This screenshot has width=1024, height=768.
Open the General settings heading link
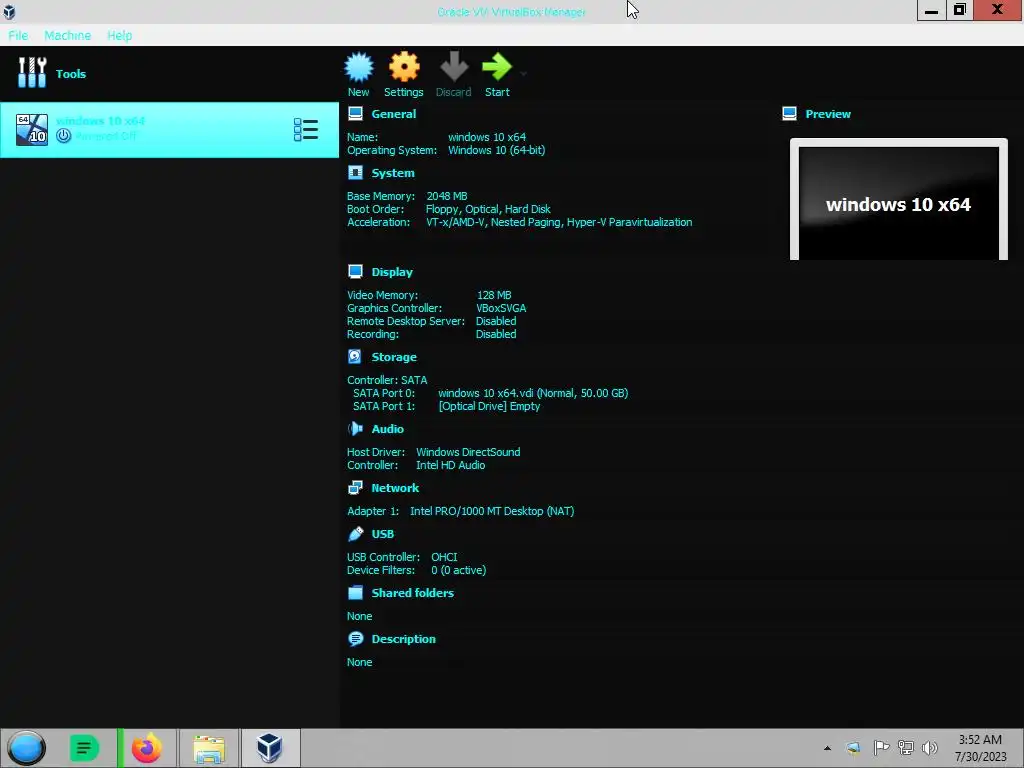coord(394,114)
